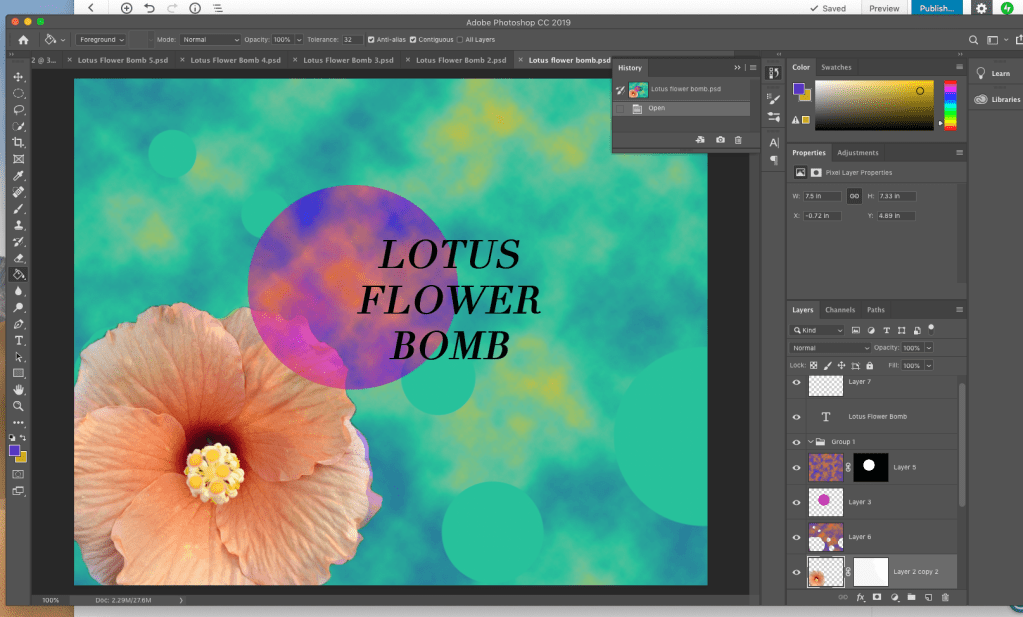Select the Elliptical Marquee tool
Image resolution: width=1023 pixels, height=617 pixels.
[18, 93]
